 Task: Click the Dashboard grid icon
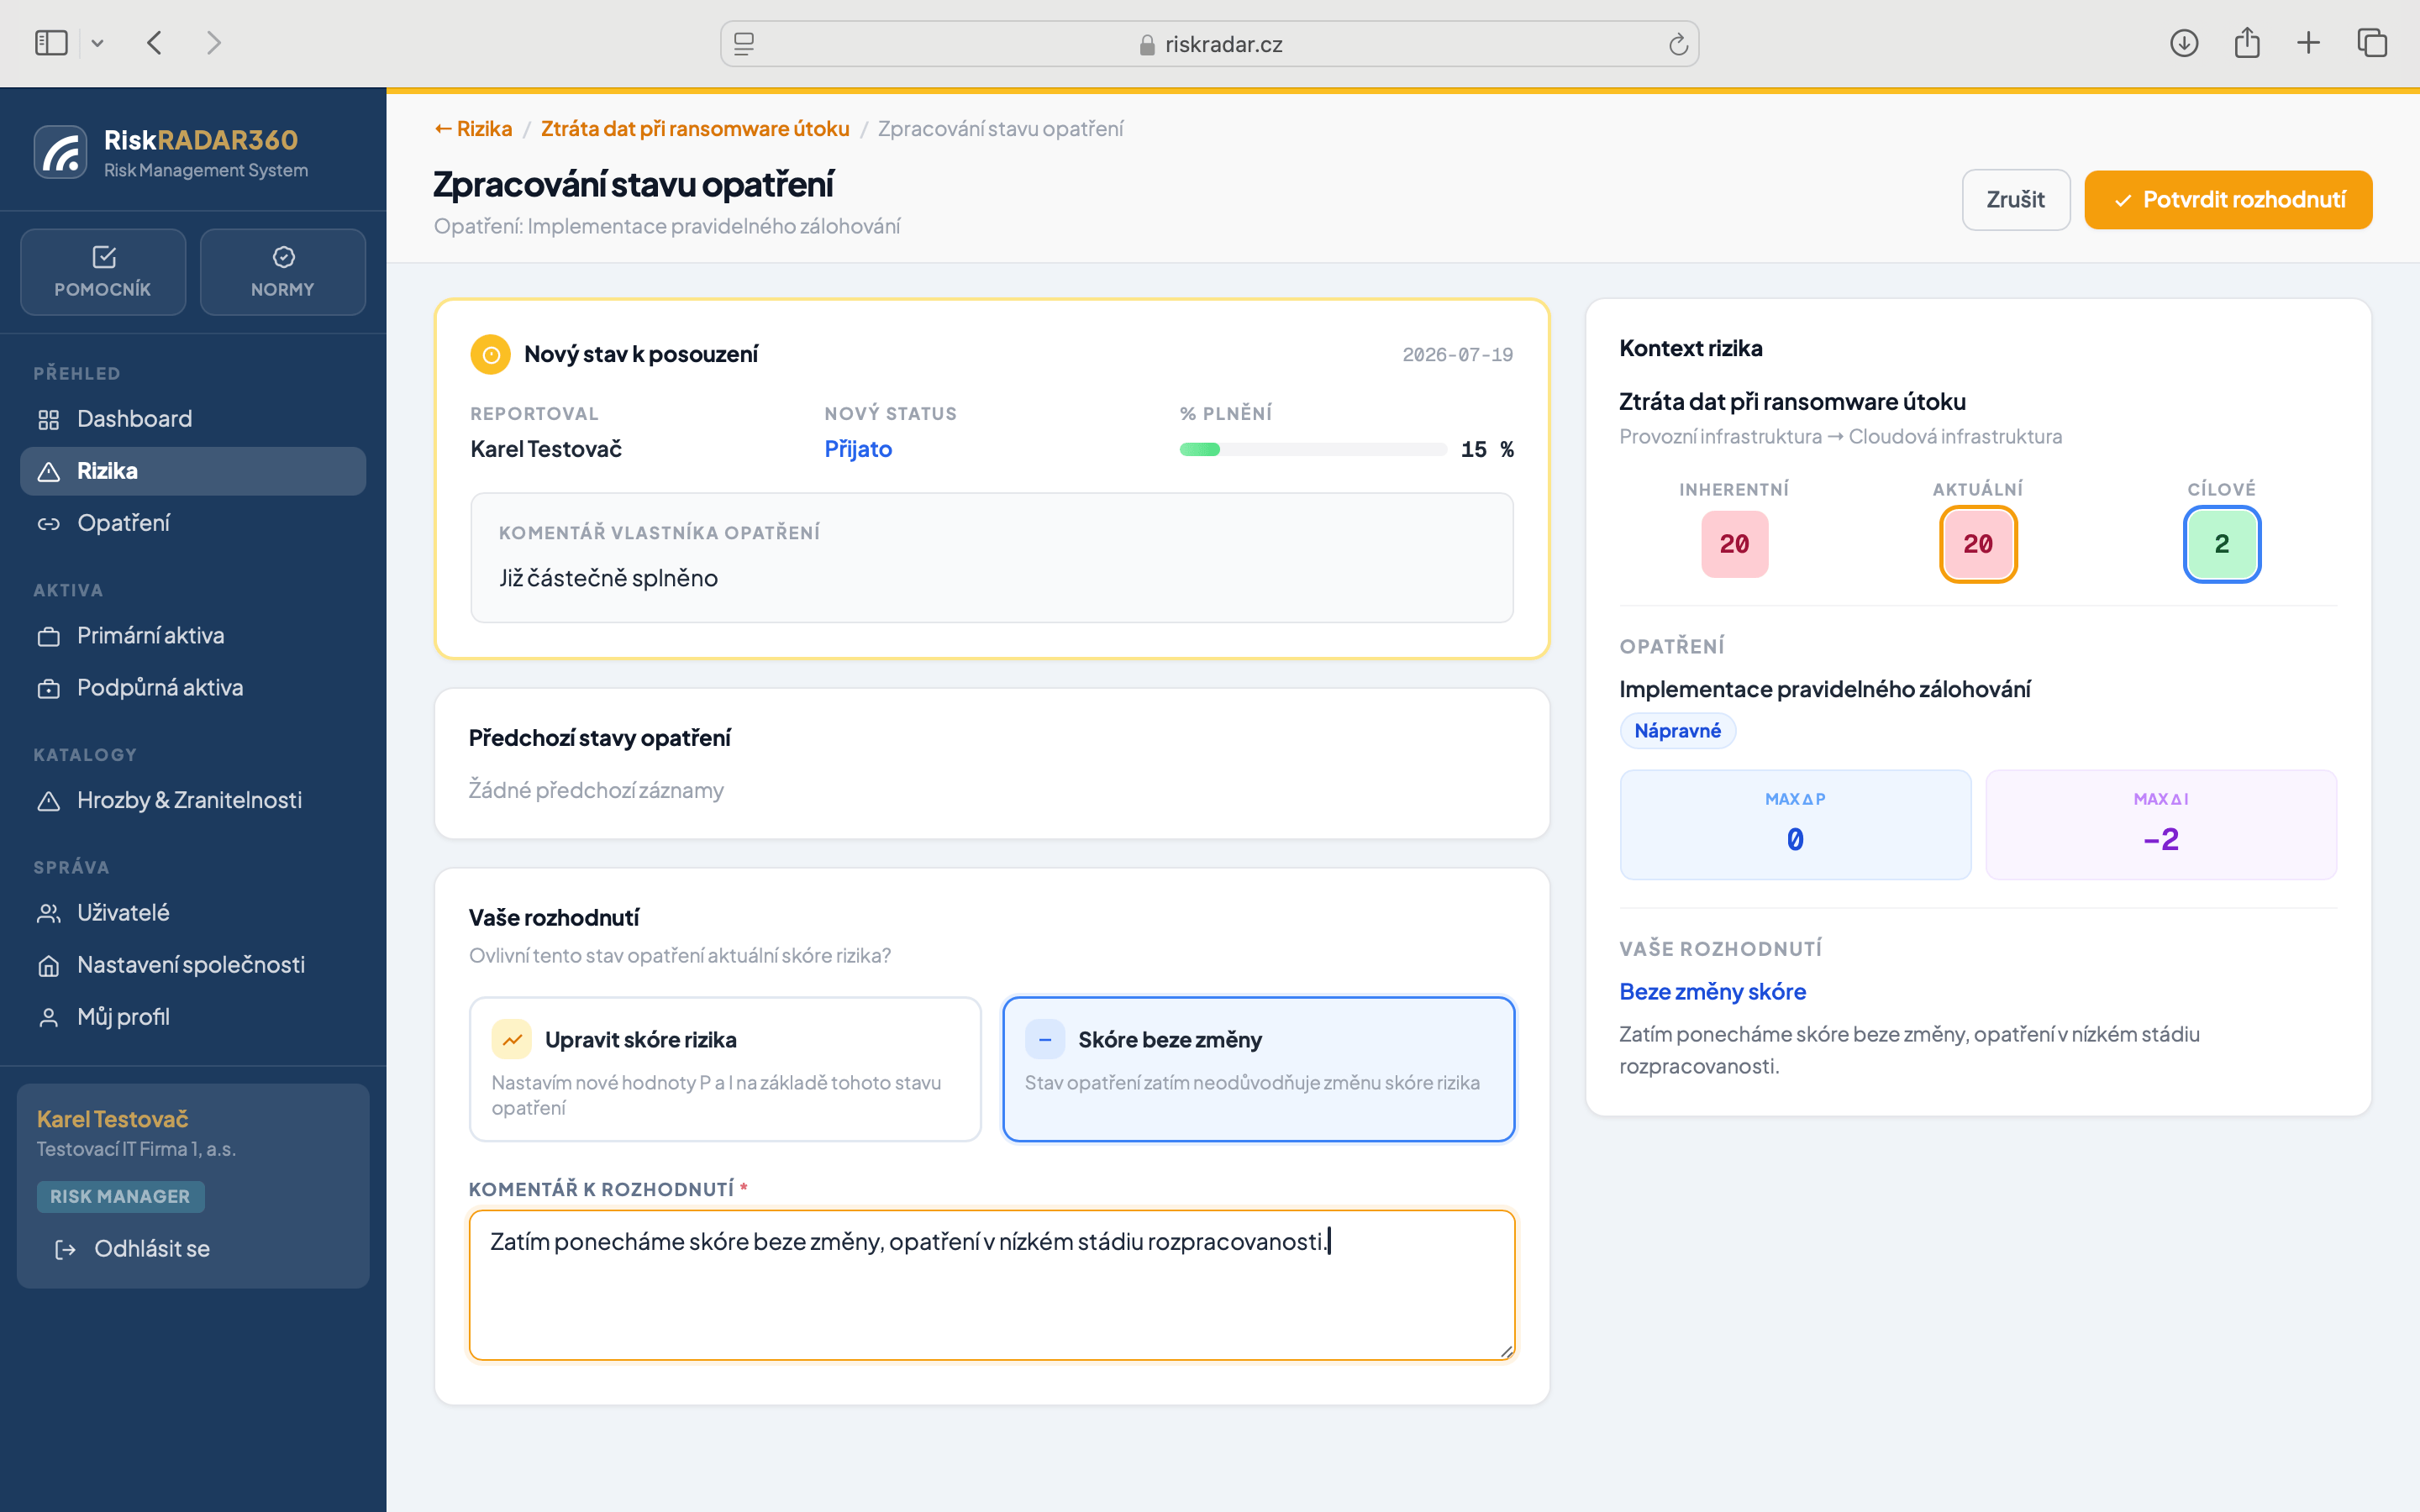point(48,420)
